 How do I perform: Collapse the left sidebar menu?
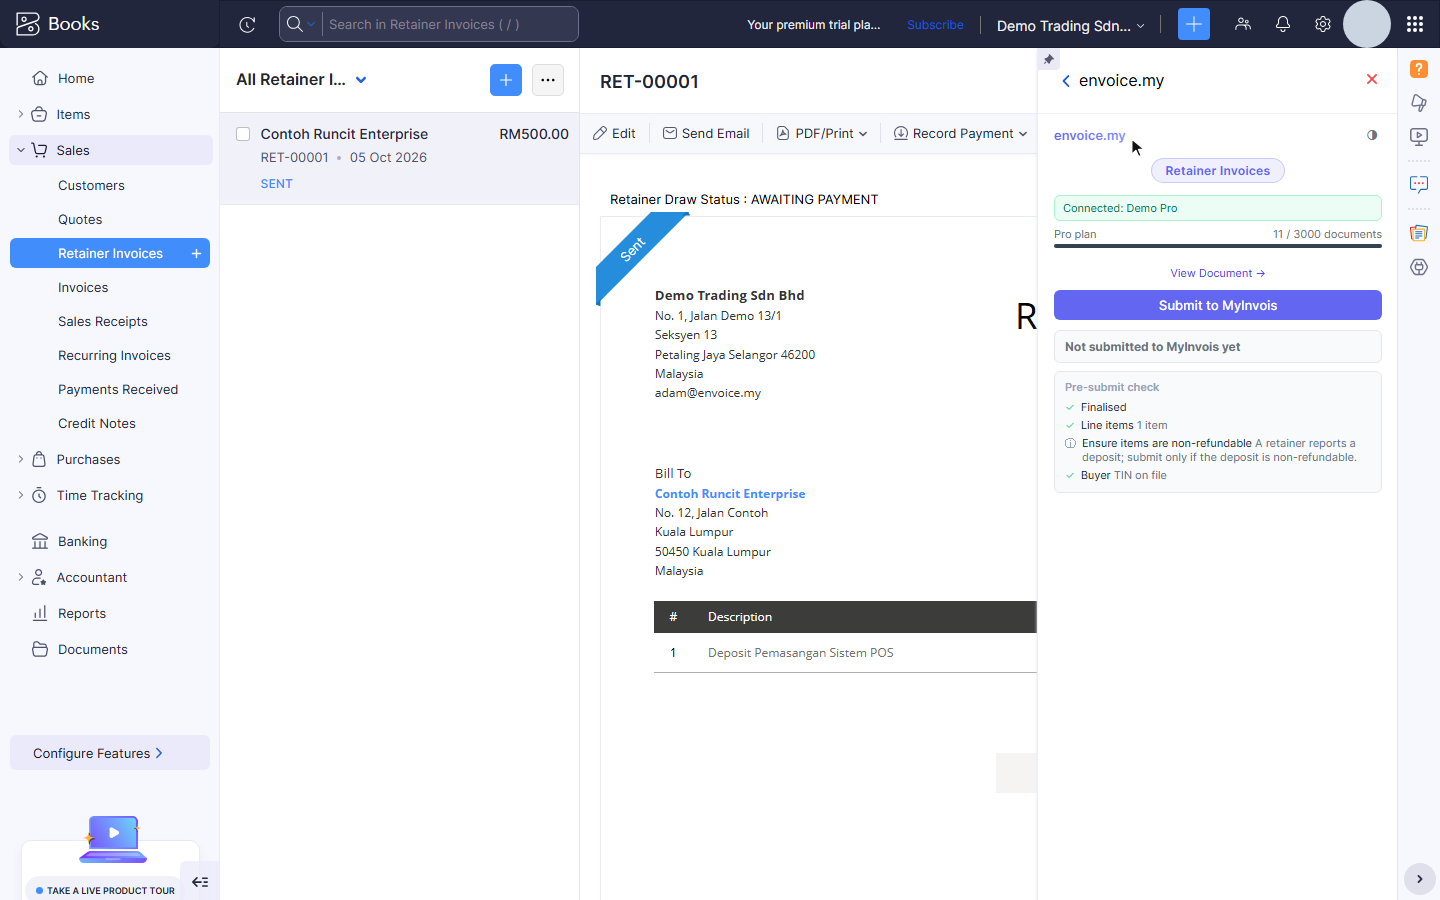(200, 882)
